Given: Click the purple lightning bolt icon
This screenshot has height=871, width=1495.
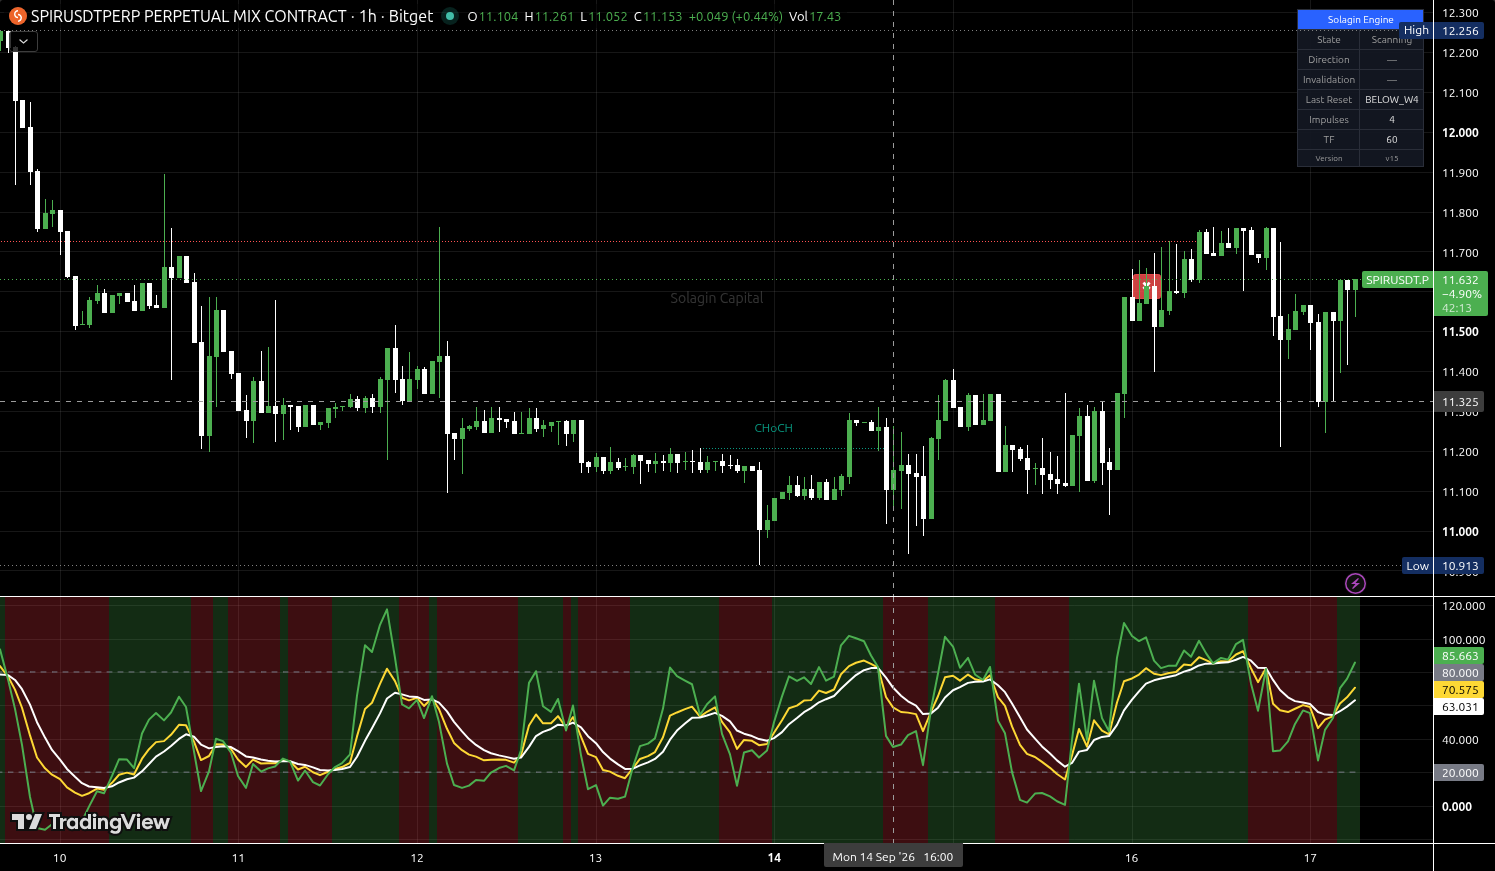Looking at the screenshot, I should [x=1355, y=583].
